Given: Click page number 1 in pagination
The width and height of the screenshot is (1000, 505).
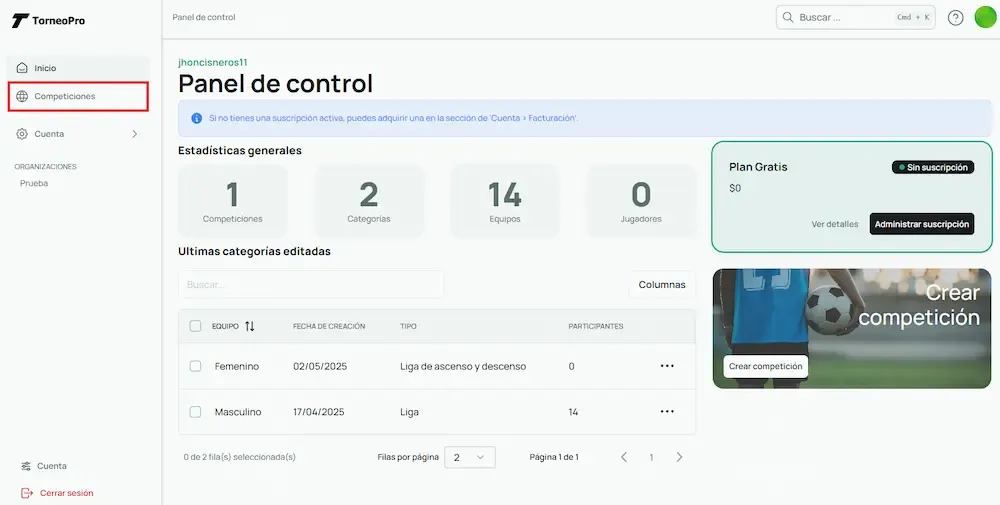Looking at the screenshot, I should [651, 457].
